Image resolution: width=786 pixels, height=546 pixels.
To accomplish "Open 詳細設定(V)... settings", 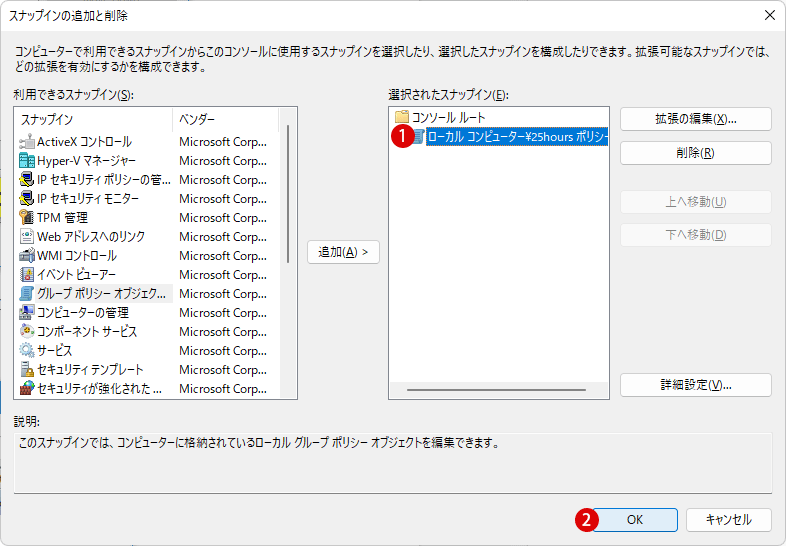I will point(696,385).
